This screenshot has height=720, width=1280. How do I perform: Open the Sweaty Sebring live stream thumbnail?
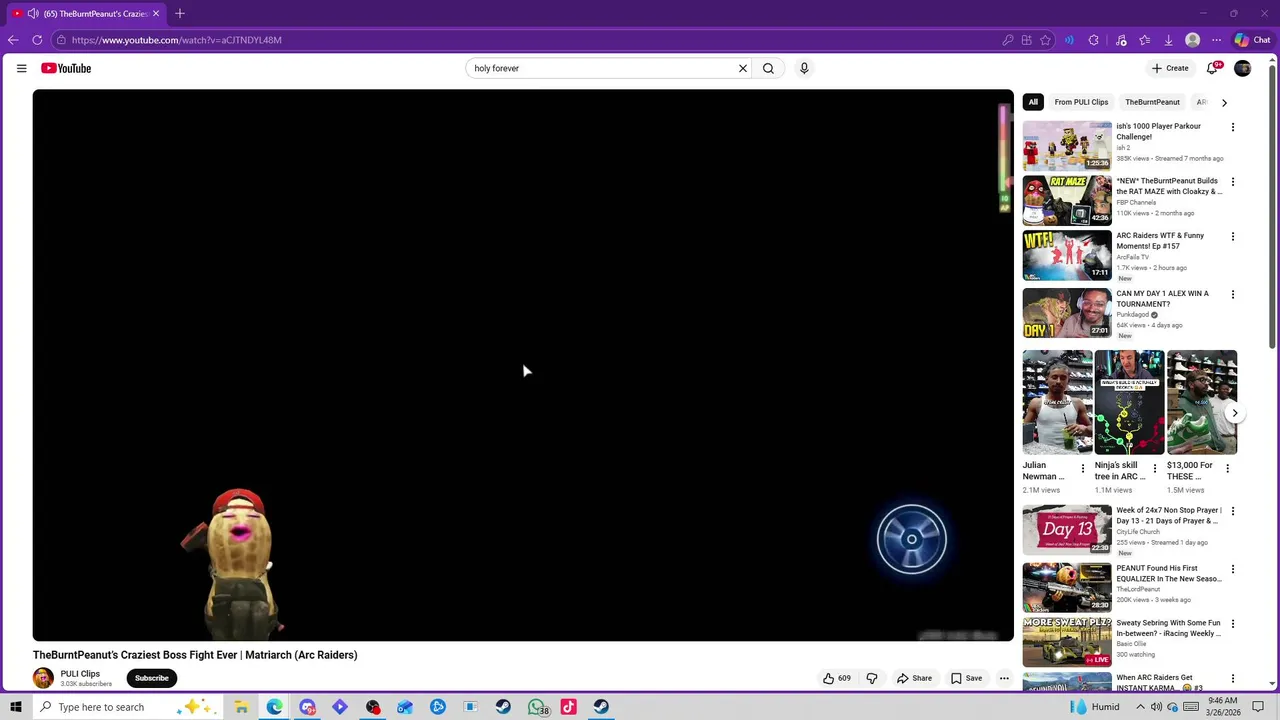1067,642
